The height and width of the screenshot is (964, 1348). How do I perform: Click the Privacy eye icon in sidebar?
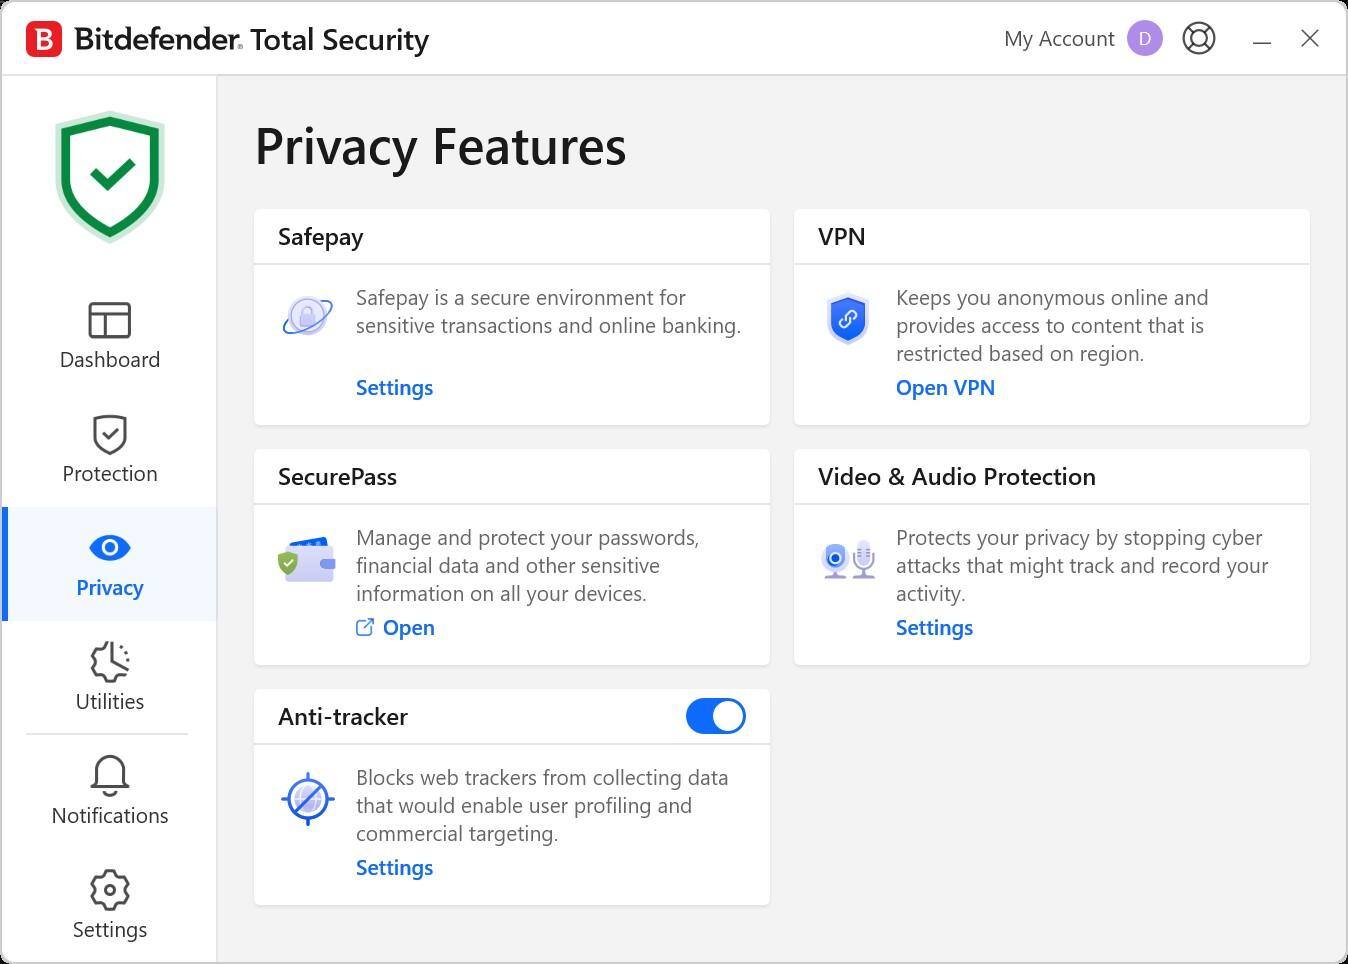(110, 547)
